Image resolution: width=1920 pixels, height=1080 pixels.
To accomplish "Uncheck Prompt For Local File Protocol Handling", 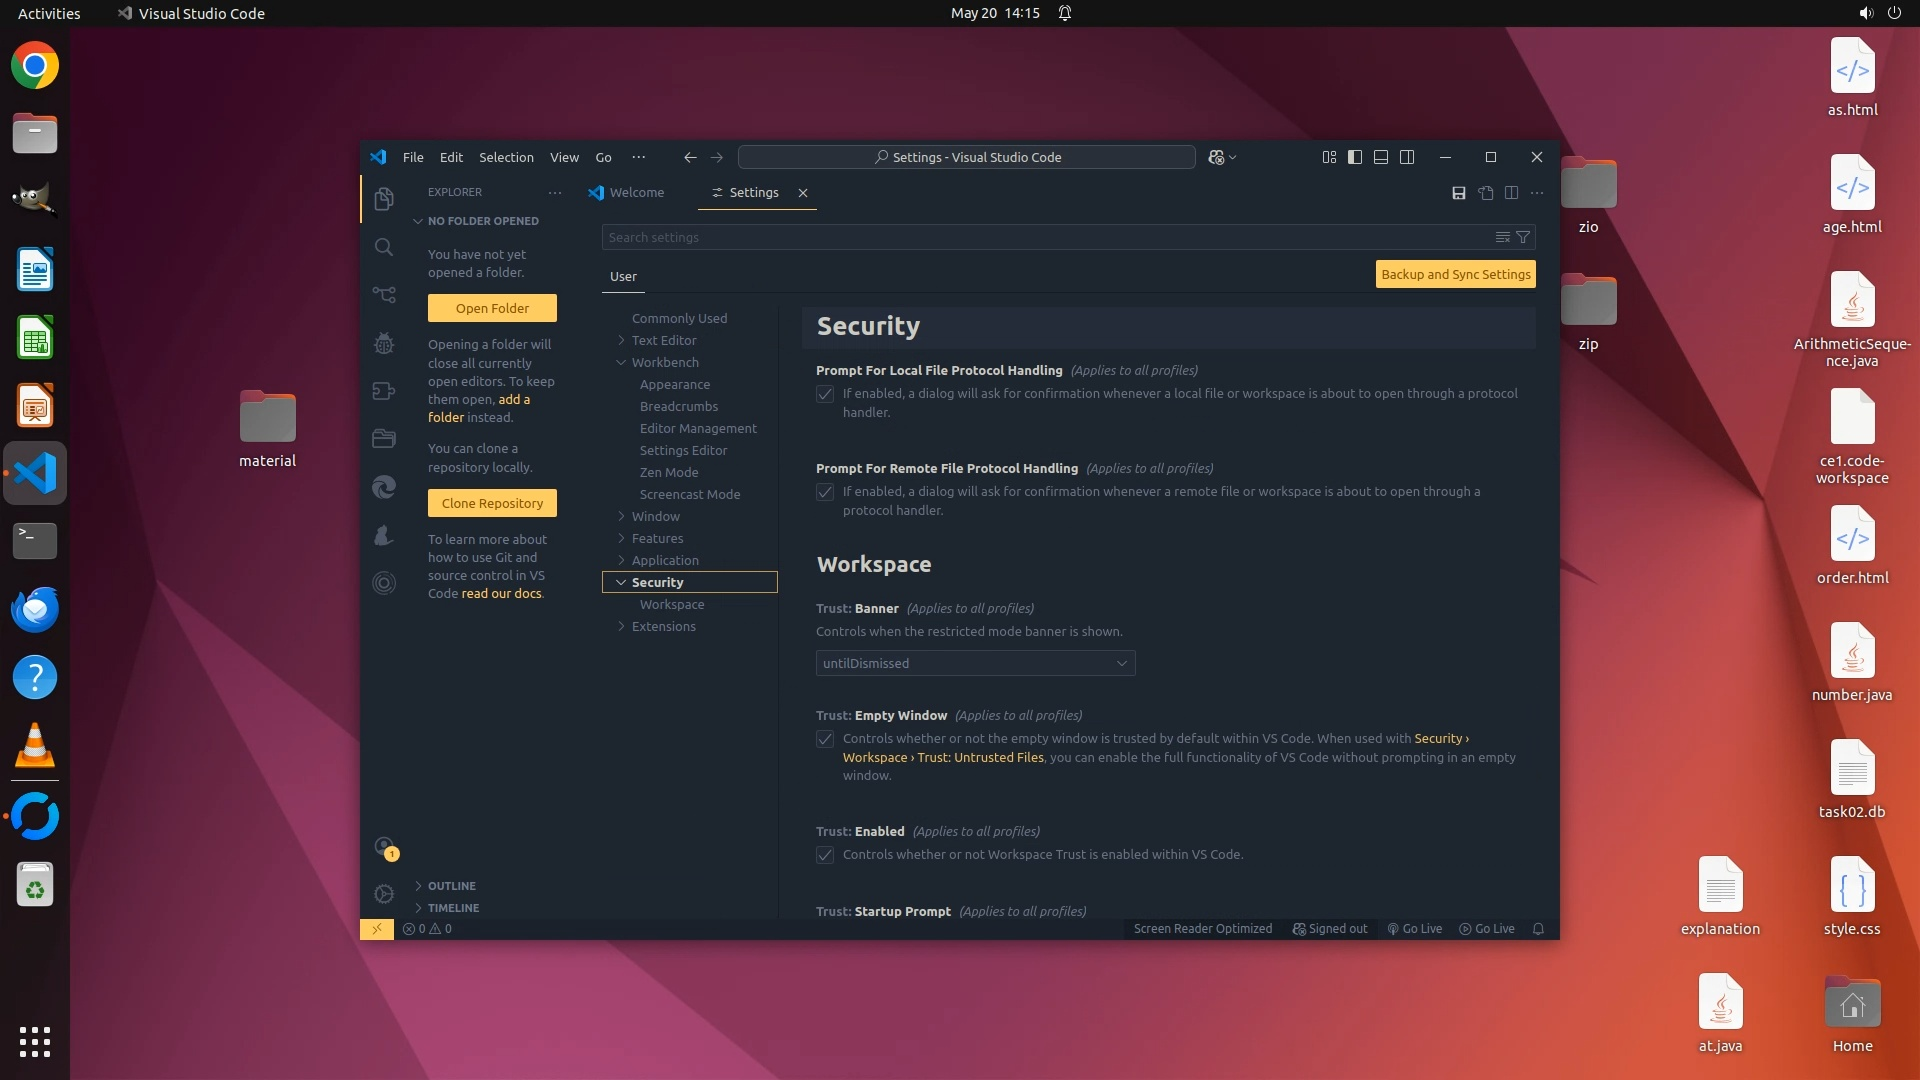I will [x=825, y=394].
